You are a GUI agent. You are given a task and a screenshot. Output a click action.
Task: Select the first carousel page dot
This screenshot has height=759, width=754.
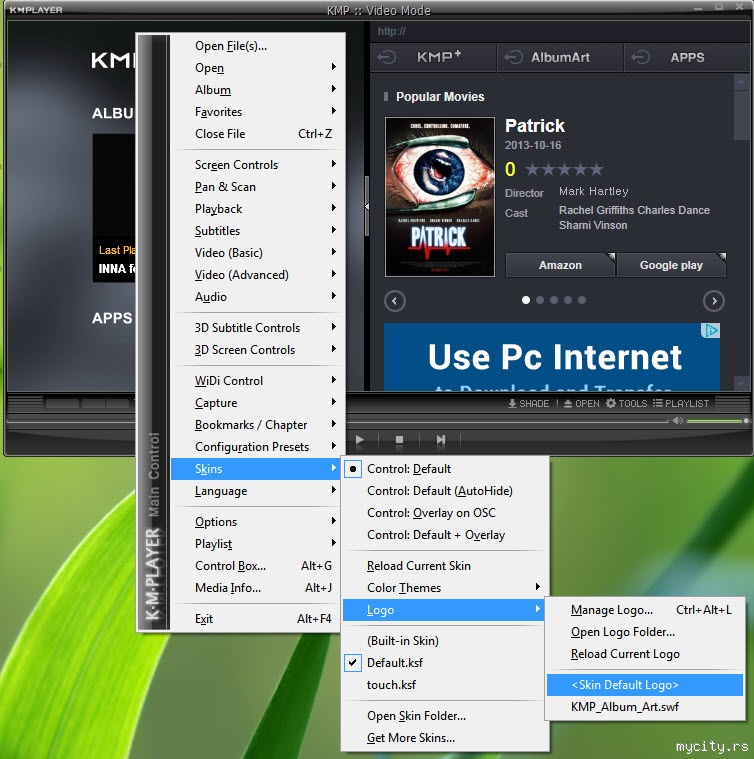526,300
